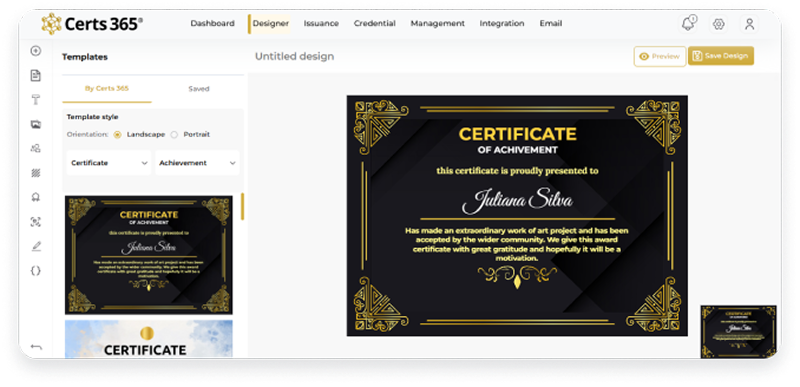This screenshot has height=387, width=800.
Task: Go to Dashboard menu
Action: (212, 23)
